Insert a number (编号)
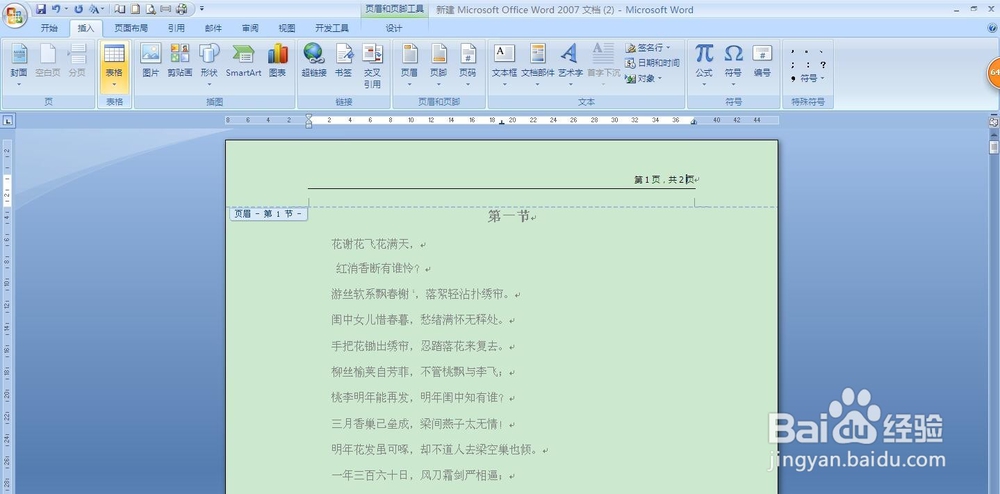Viewport: 1000px width, 494px height. click(x=762, y=61)
